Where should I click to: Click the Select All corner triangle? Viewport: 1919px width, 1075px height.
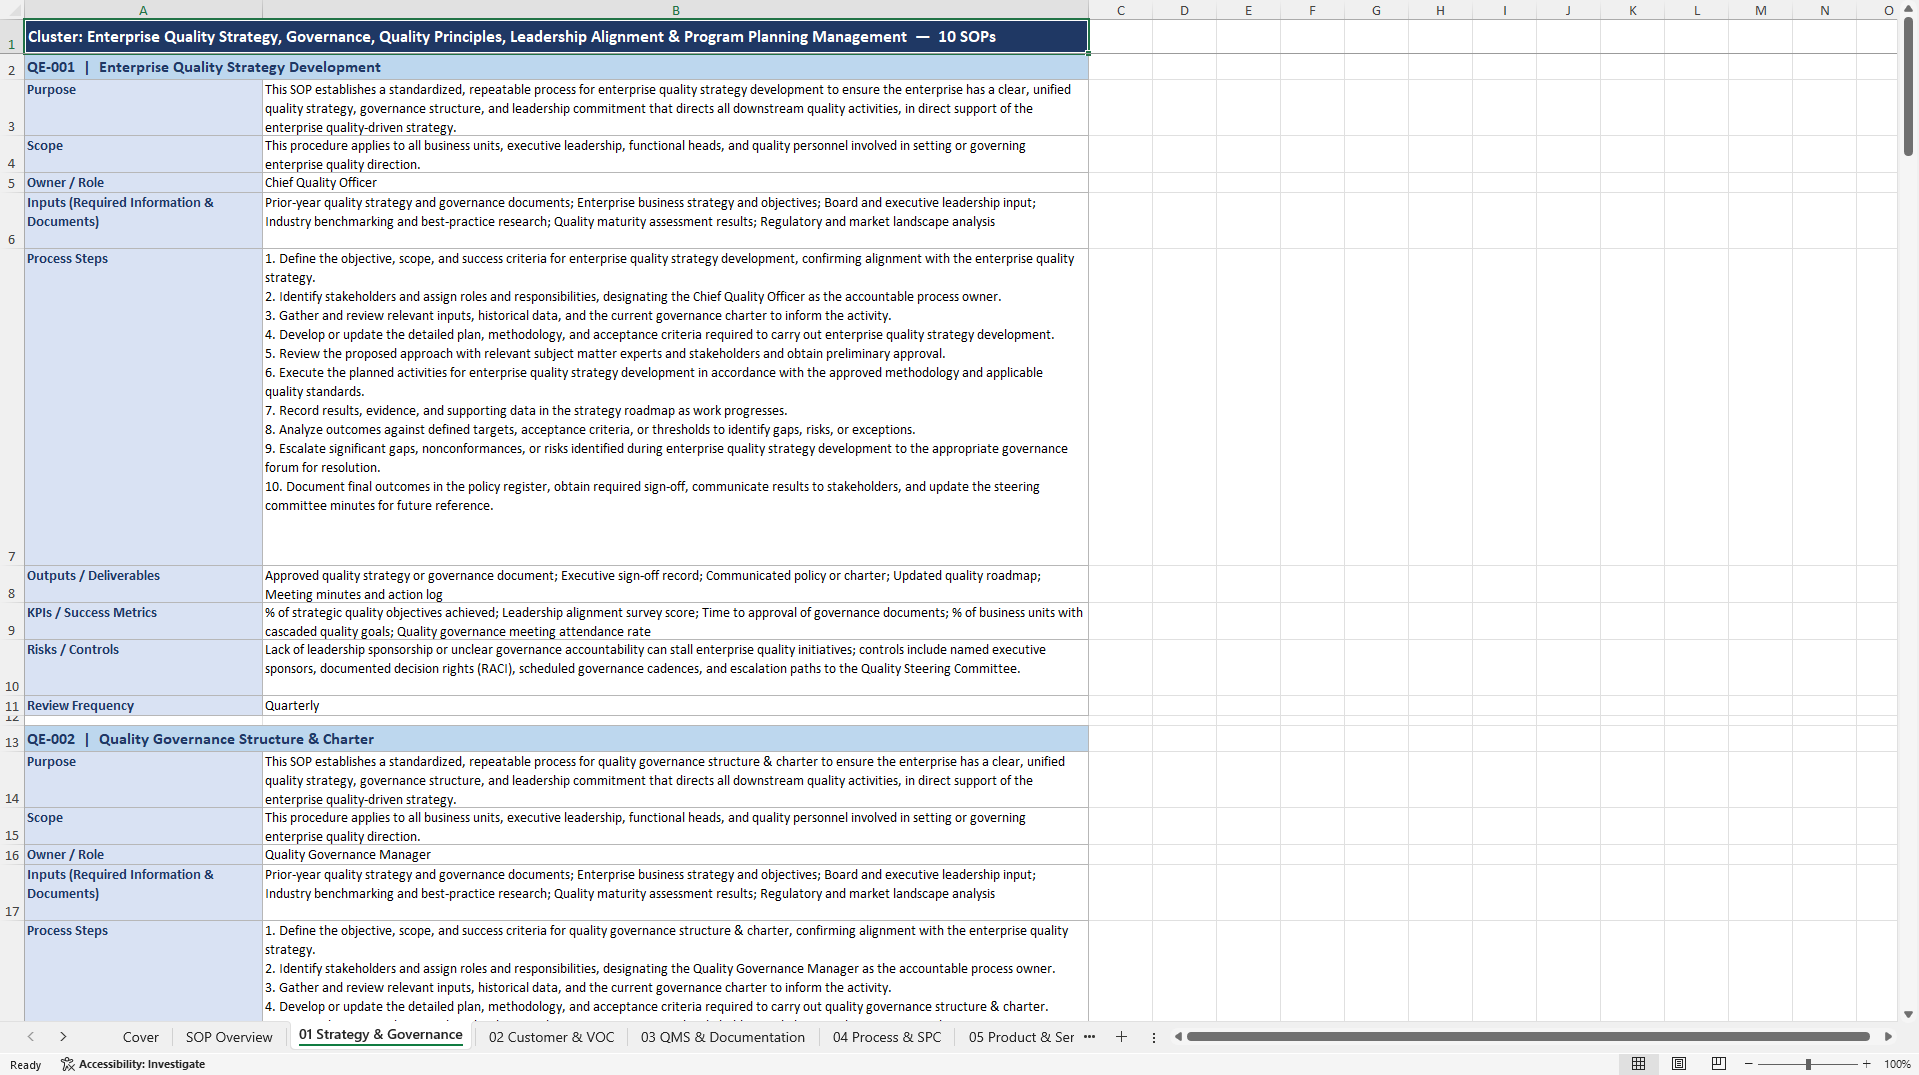(12, 10)
